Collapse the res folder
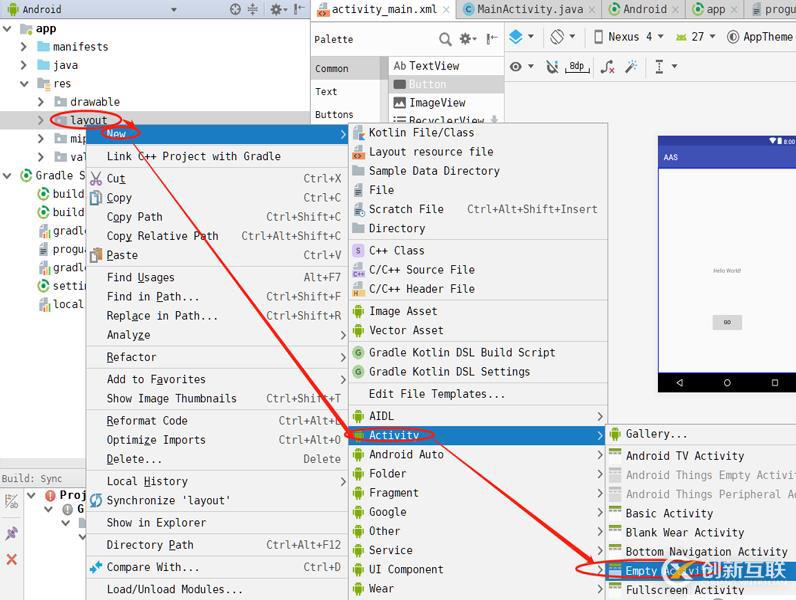796x600 pixels. coord(24,83)
